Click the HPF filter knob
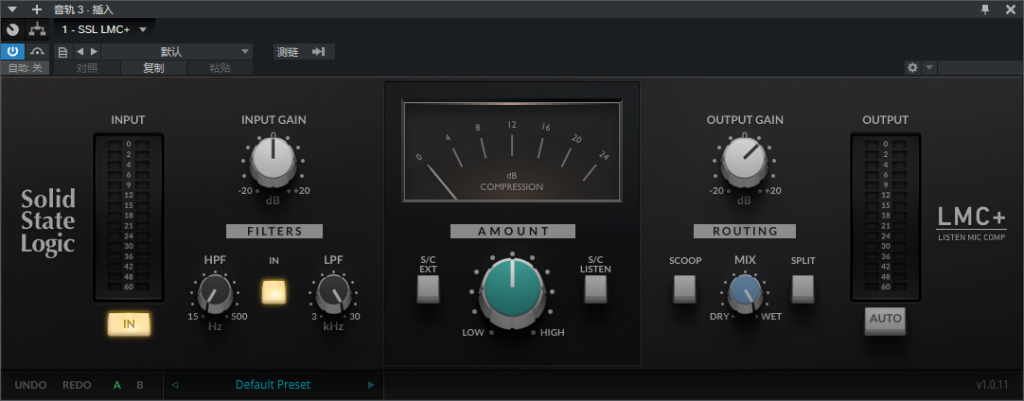 (x=215, y=293)
